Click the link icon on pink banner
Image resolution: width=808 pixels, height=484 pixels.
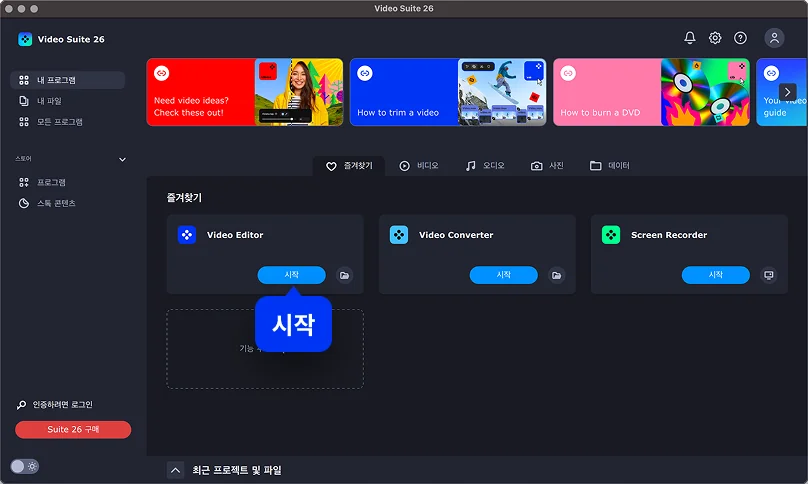568,73
